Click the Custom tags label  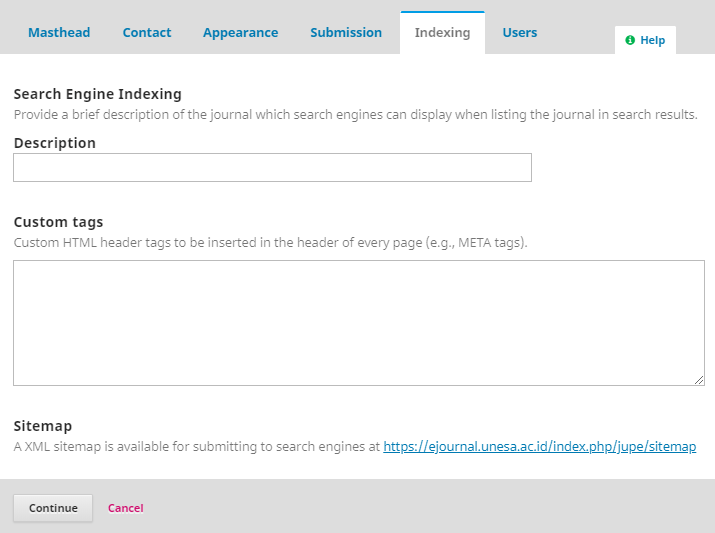click(x=58, y=222)
